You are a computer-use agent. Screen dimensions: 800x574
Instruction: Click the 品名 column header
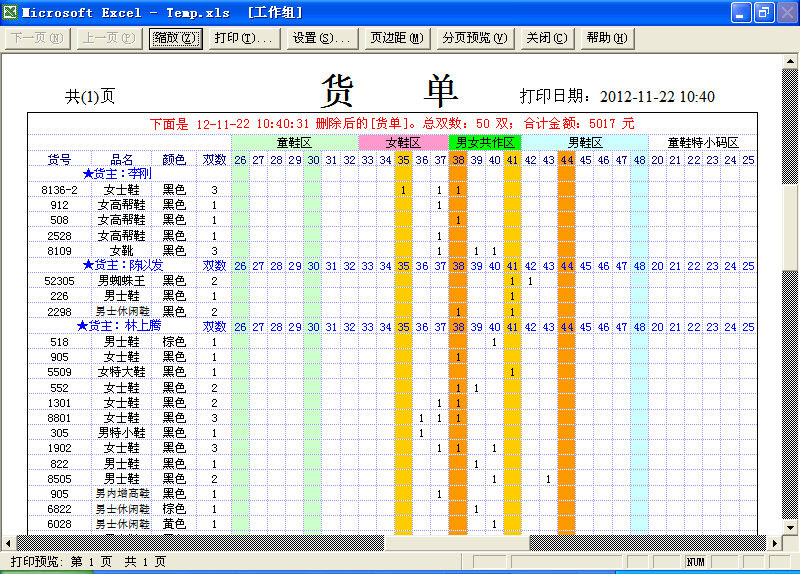121,160
